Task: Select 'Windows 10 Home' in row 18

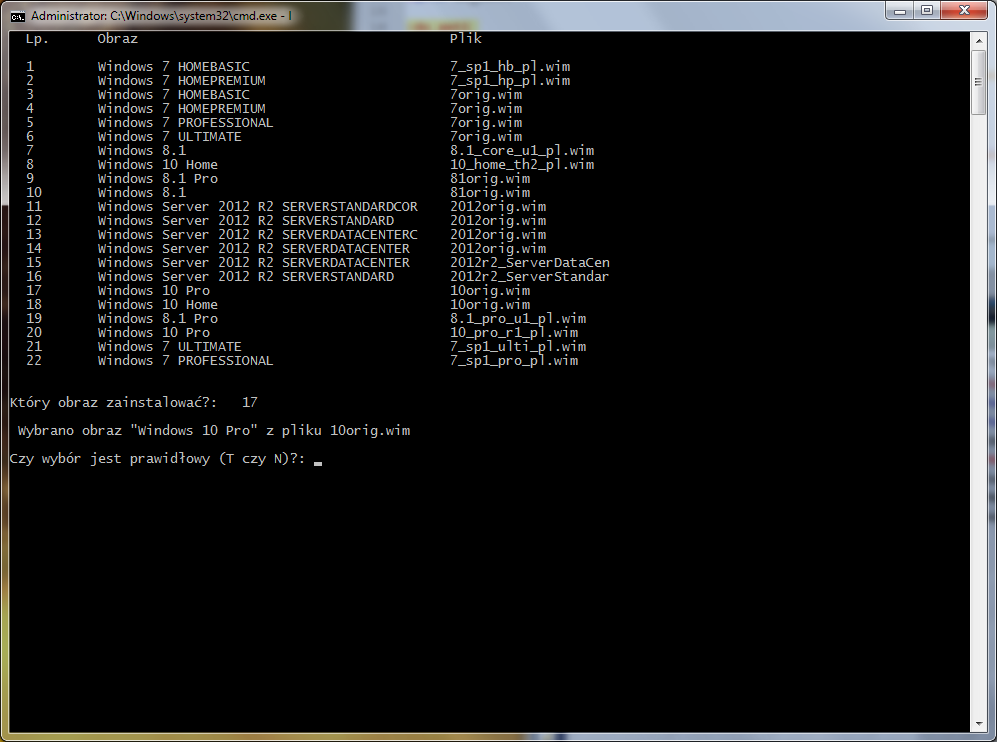Action: click(157, 305)
